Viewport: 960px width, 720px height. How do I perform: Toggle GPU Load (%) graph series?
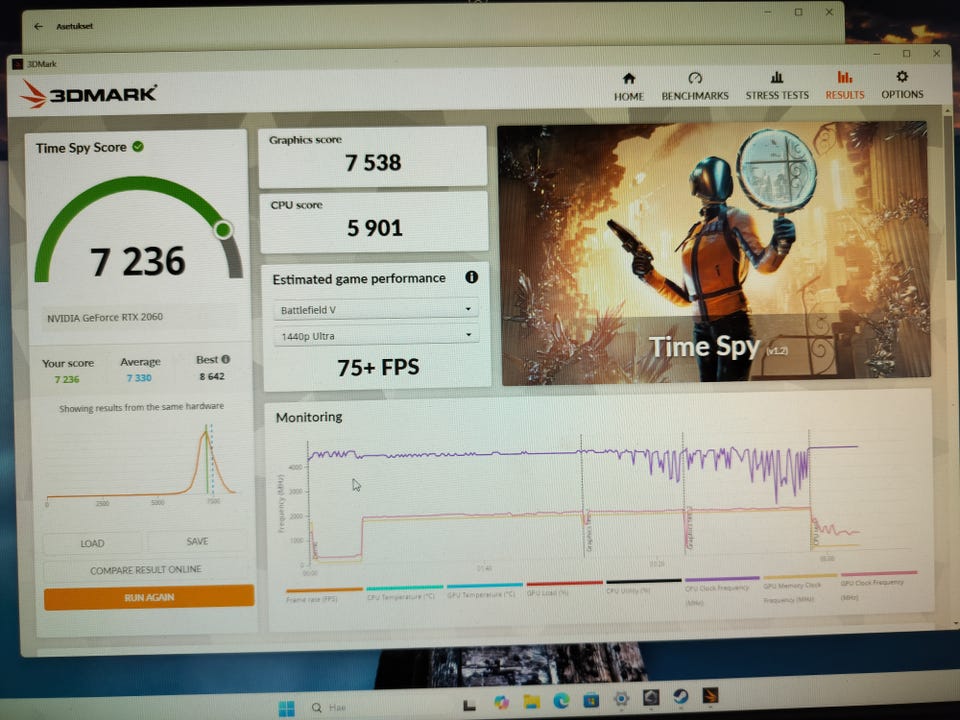pos(564,588)
